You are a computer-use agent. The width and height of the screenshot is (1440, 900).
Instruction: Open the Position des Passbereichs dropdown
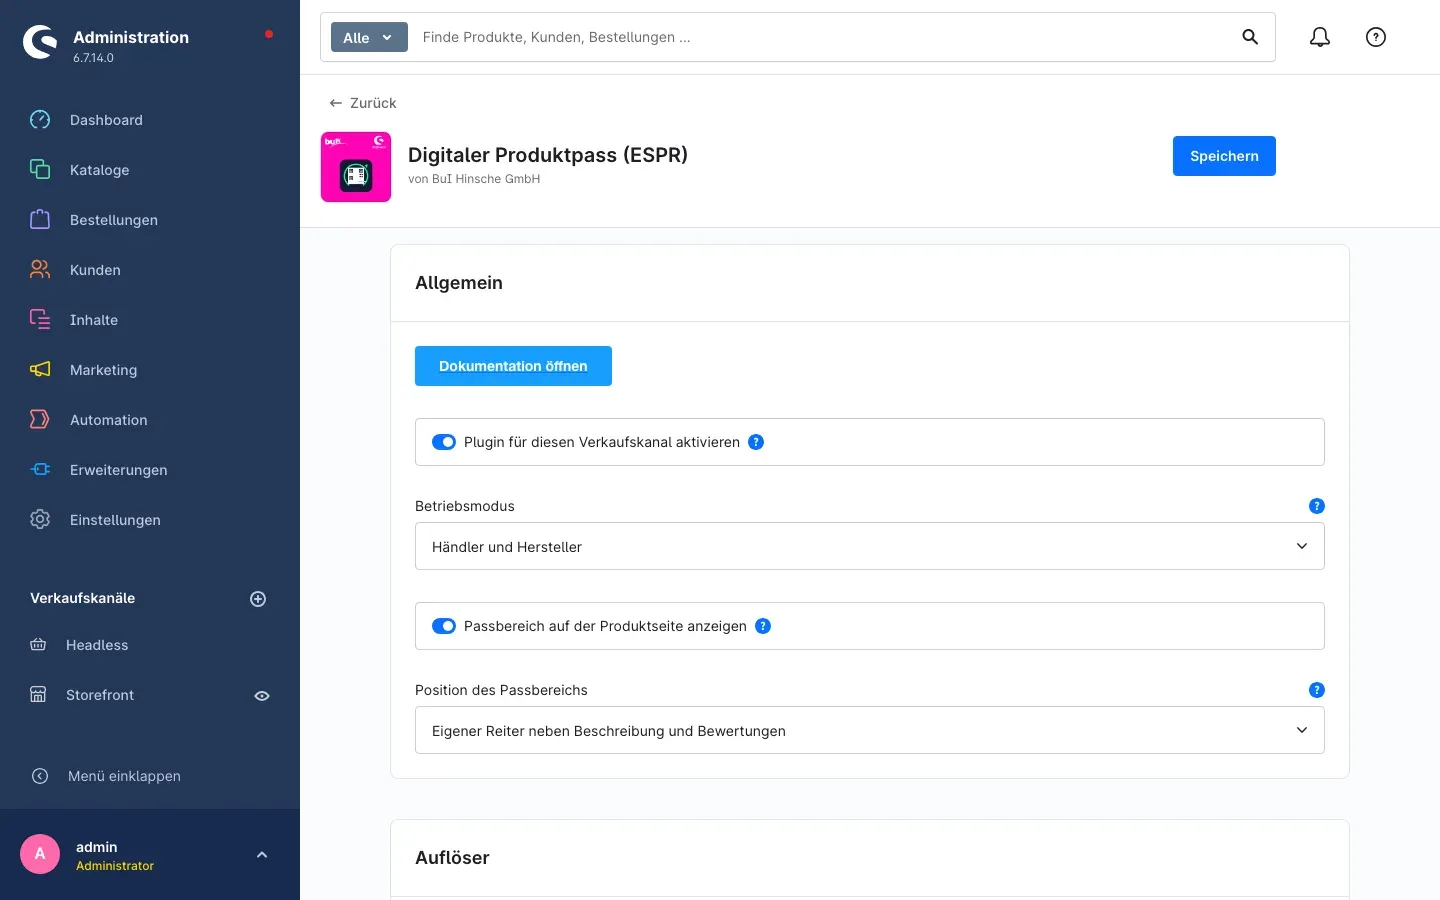pyautogui.click(x=870, y=730)
